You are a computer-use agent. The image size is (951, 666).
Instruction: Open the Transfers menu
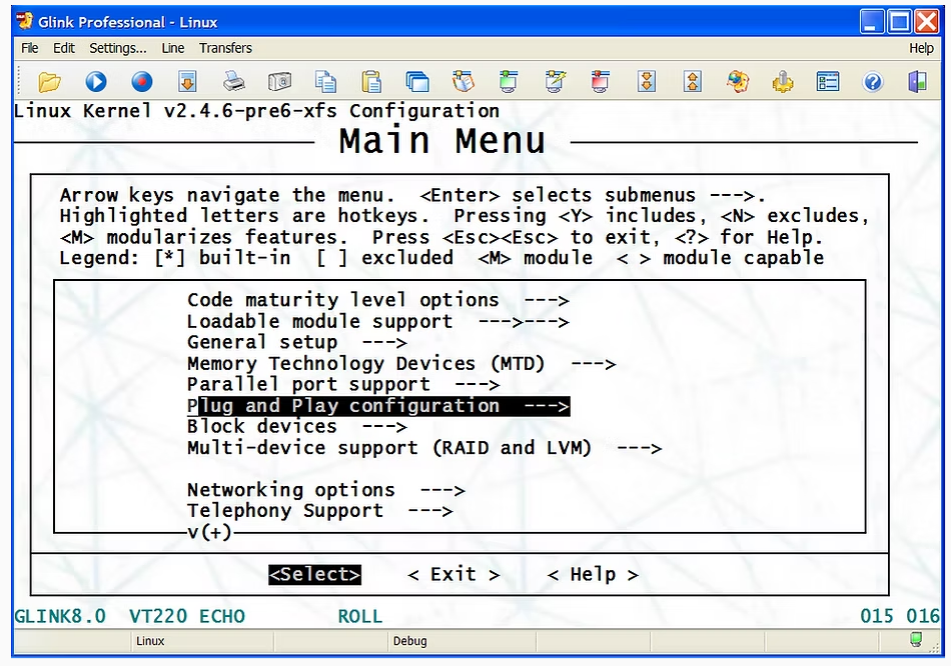point(225,48)
